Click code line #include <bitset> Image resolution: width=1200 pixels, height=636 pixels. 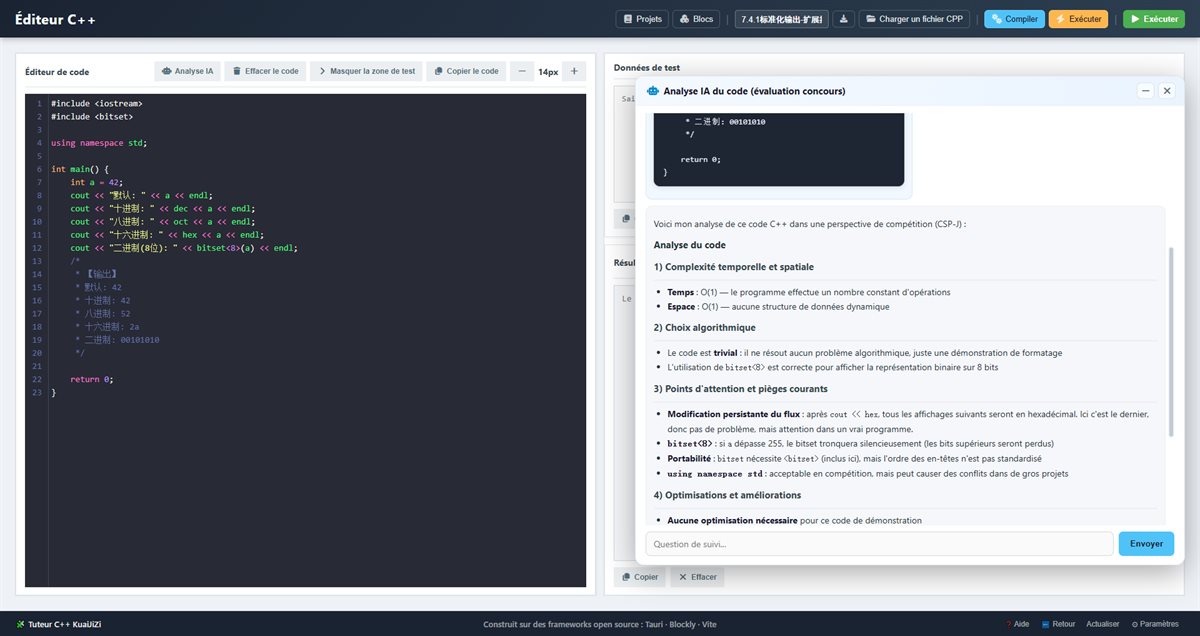(92, 116)
